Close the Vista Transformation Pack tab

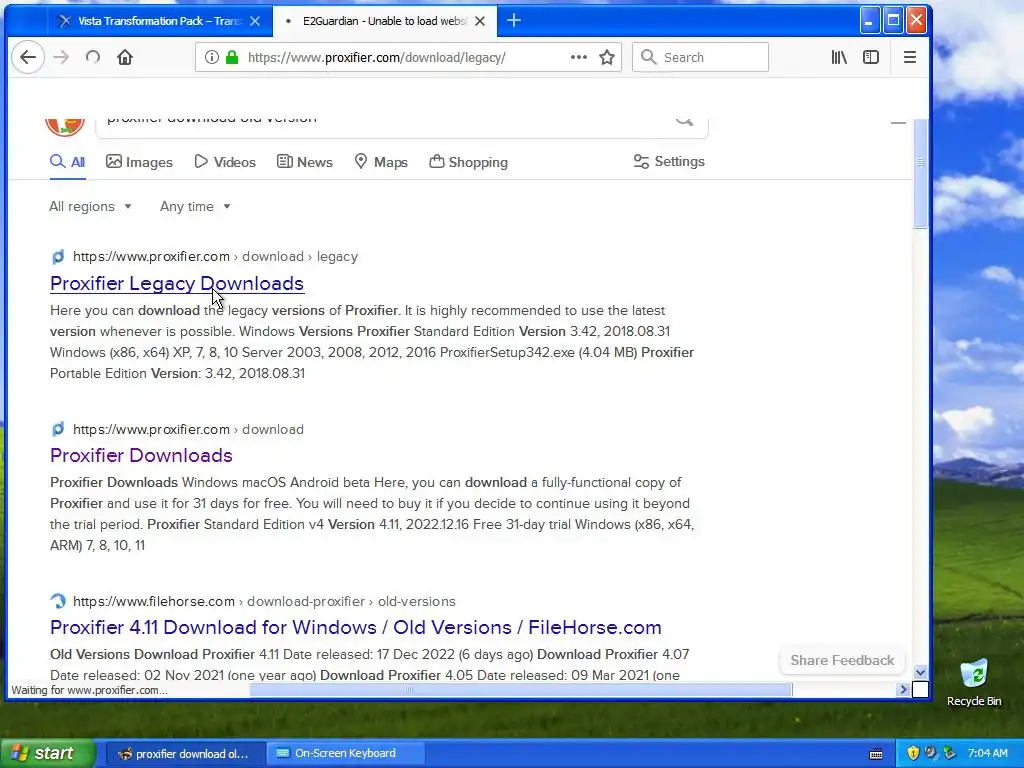pyautogui.click(x=255, y=21)
